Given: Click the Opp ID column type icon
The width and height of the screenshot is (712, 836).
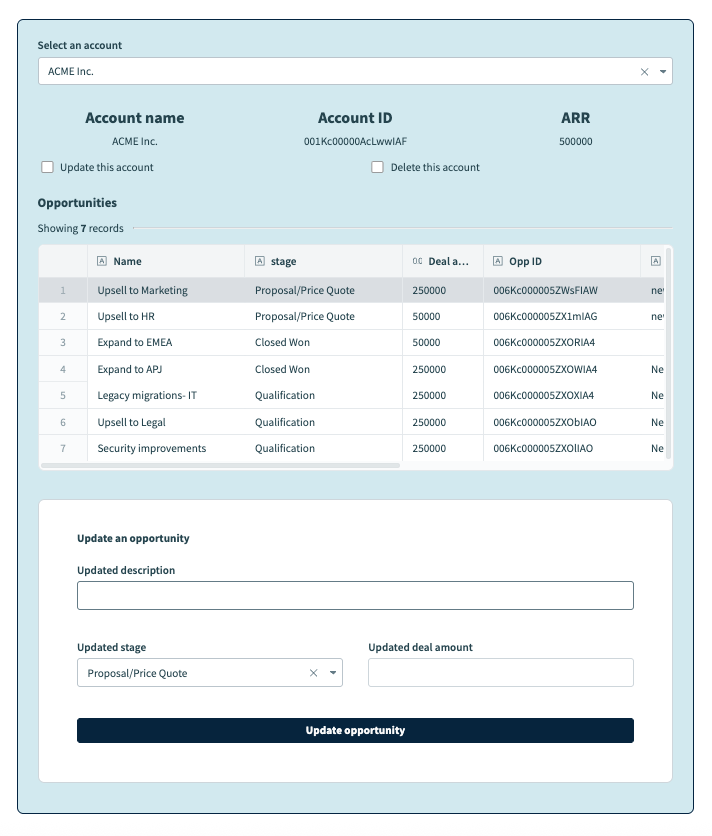Looking at the screenshot, I should pyautogui.click(x=498, y=261).
